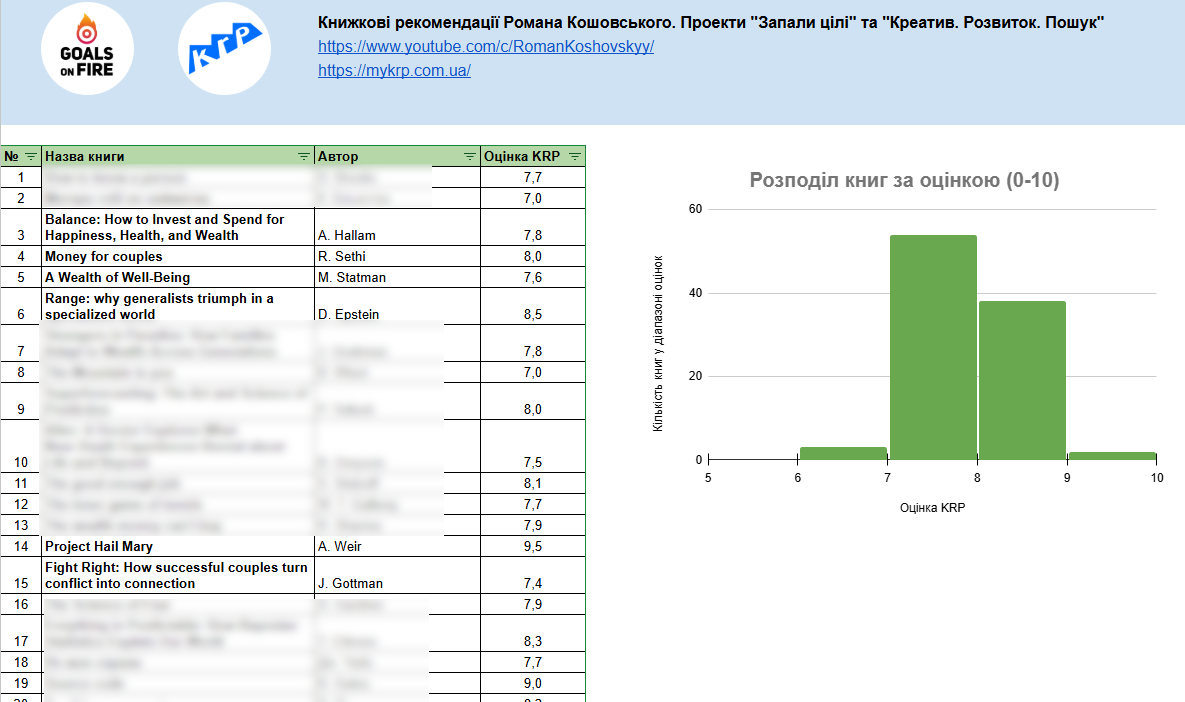The image size is (1185, 702).
Task: Click the Оцінка KRP chart axis label
Action: pyautogui.click(x=932, y=507)
